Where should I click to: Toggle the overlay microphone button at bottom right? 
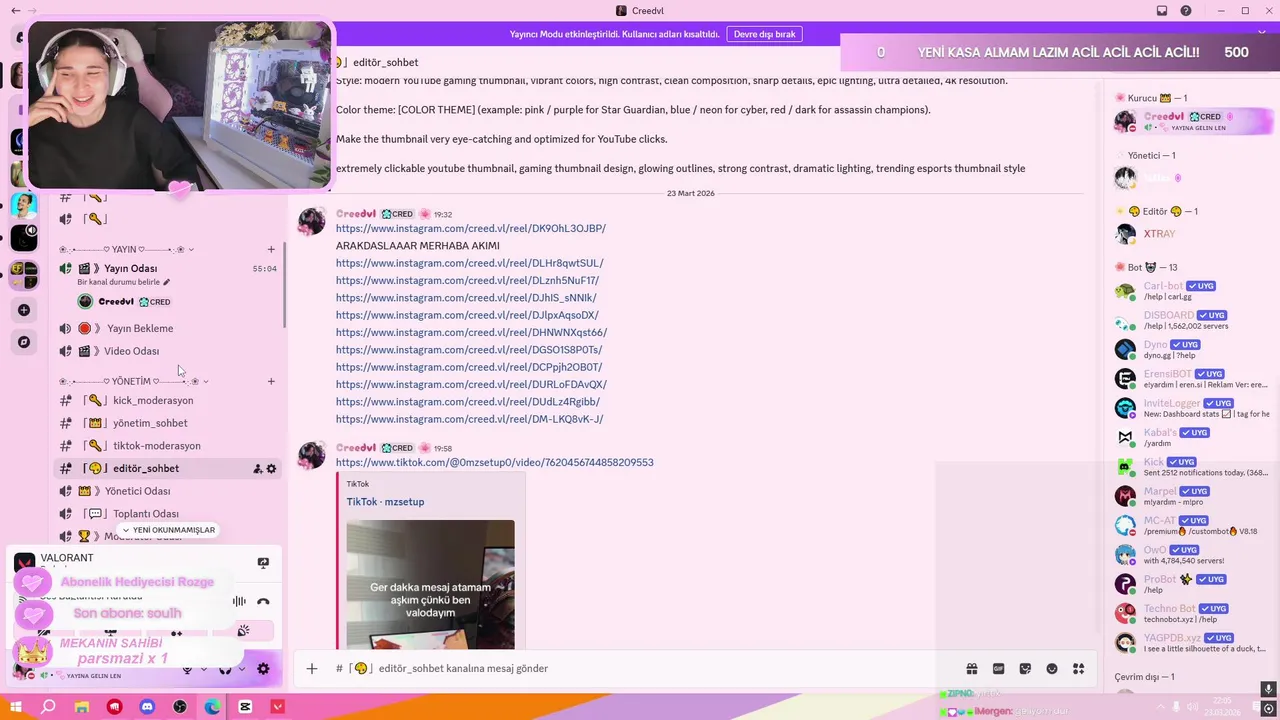click(1269, 689)
